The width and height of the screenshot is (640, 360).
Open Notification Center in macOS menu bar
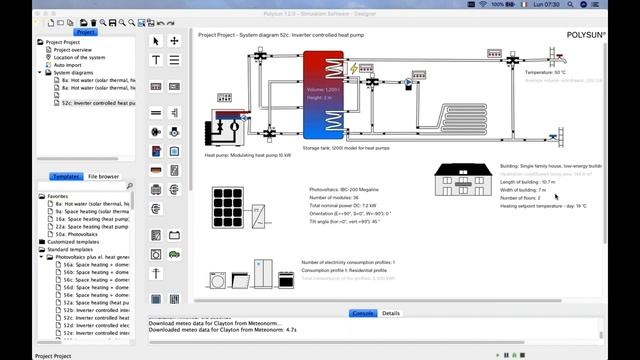point(596,4)
